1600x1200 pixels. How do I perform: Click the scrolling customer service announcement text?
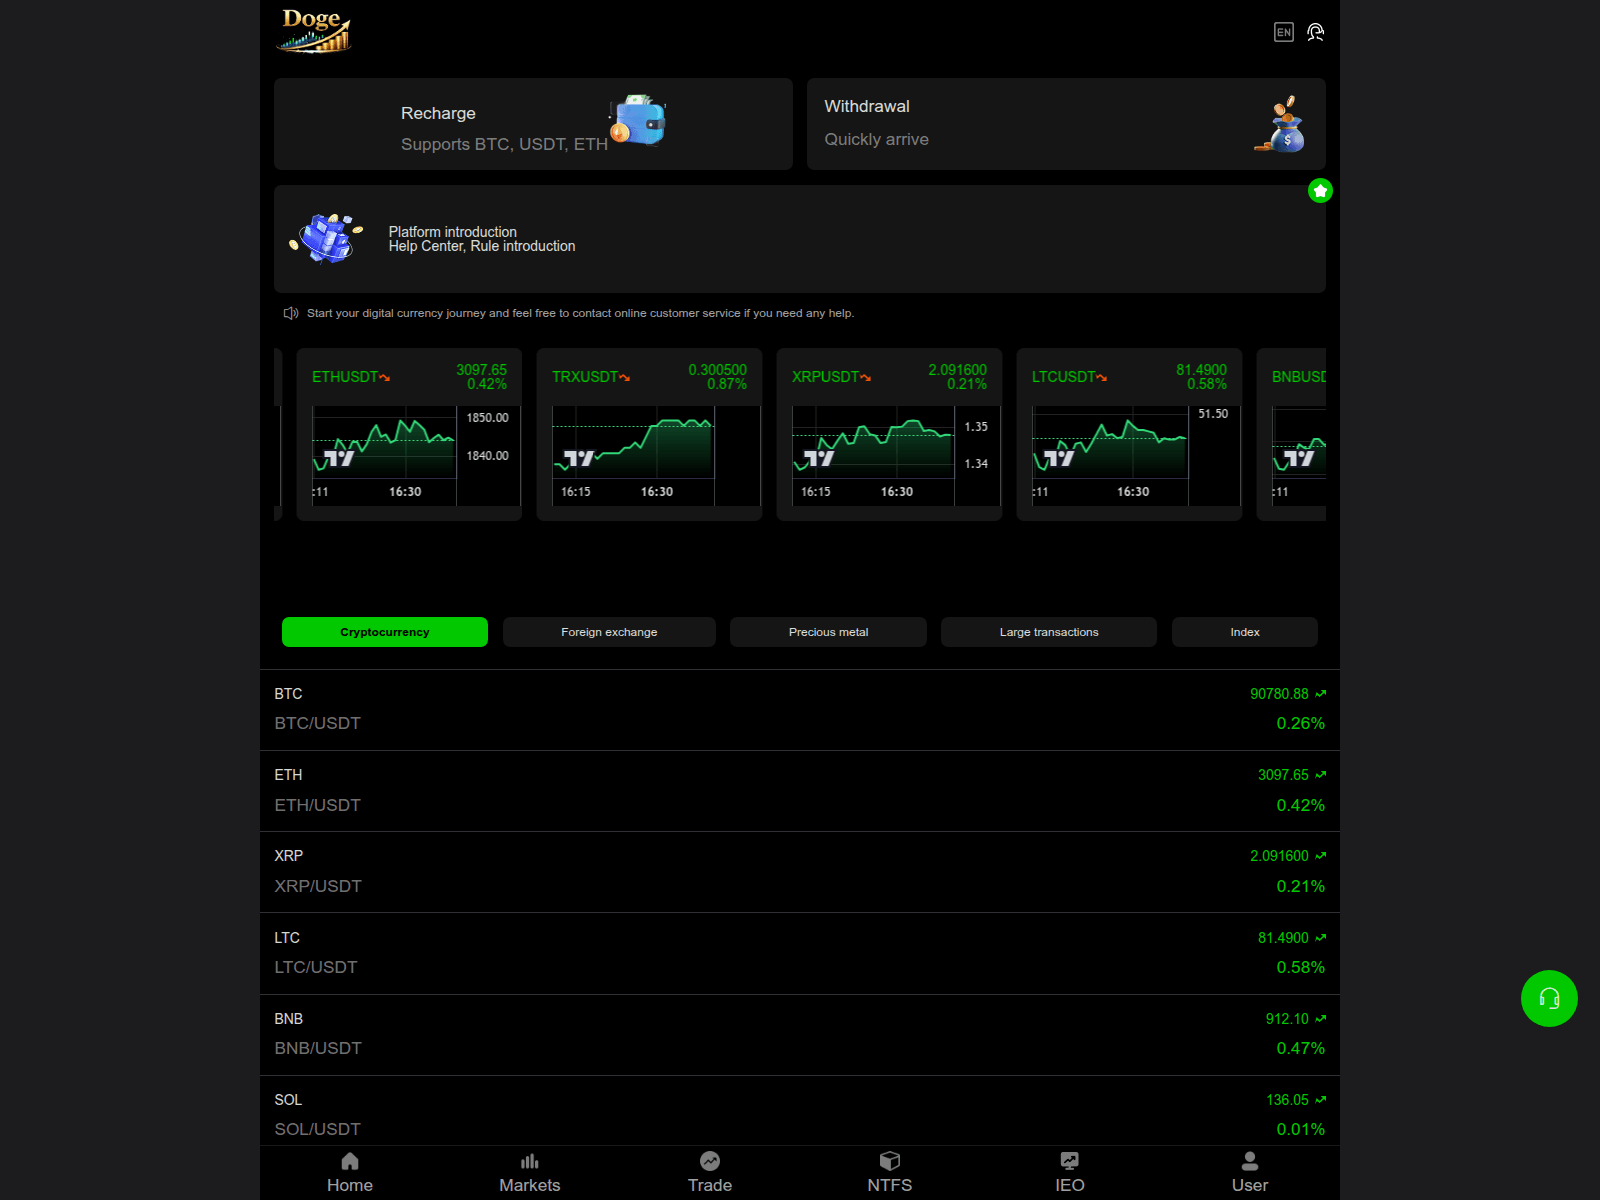tap(580, 313)
